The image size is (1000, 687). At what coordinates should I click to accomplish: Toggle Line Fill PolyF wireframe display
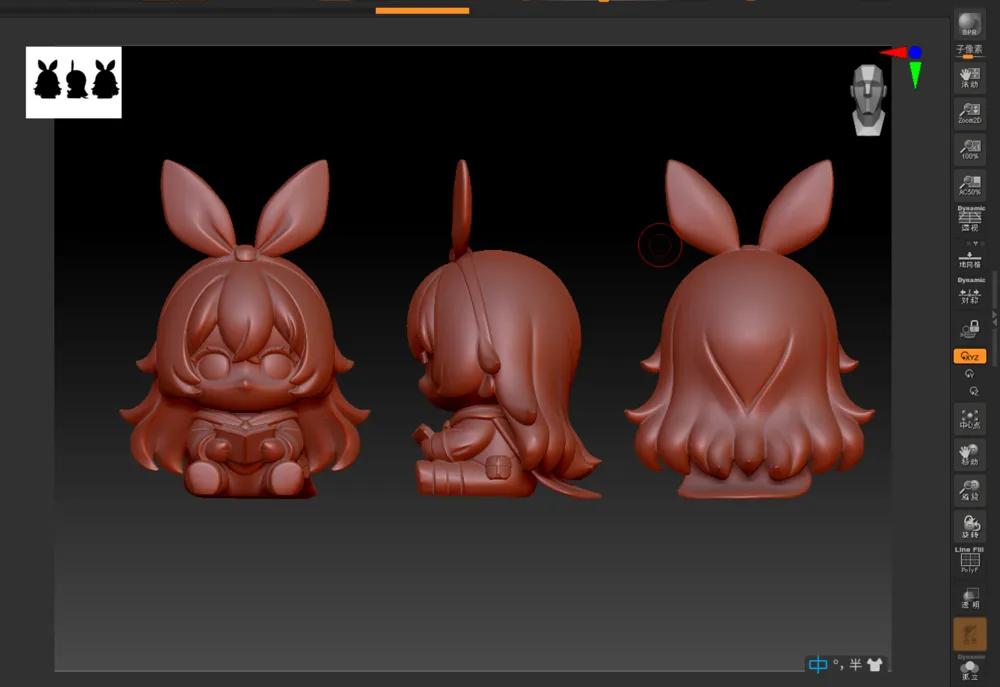969,560
